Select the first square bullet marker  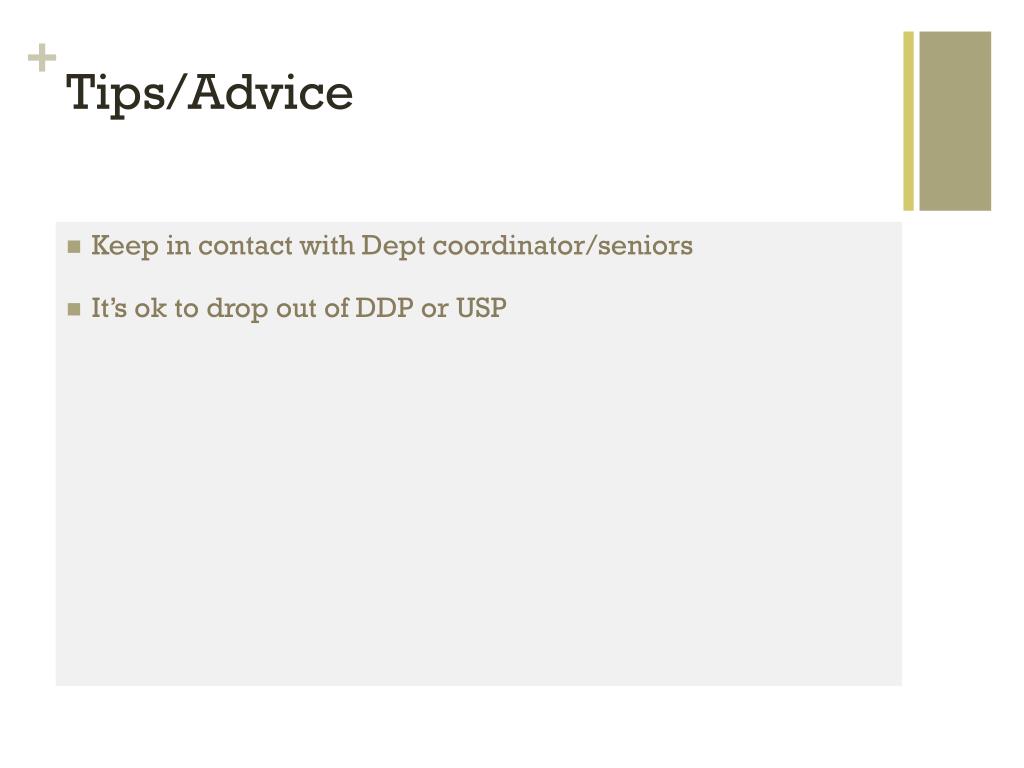click(x=74, y=247)
